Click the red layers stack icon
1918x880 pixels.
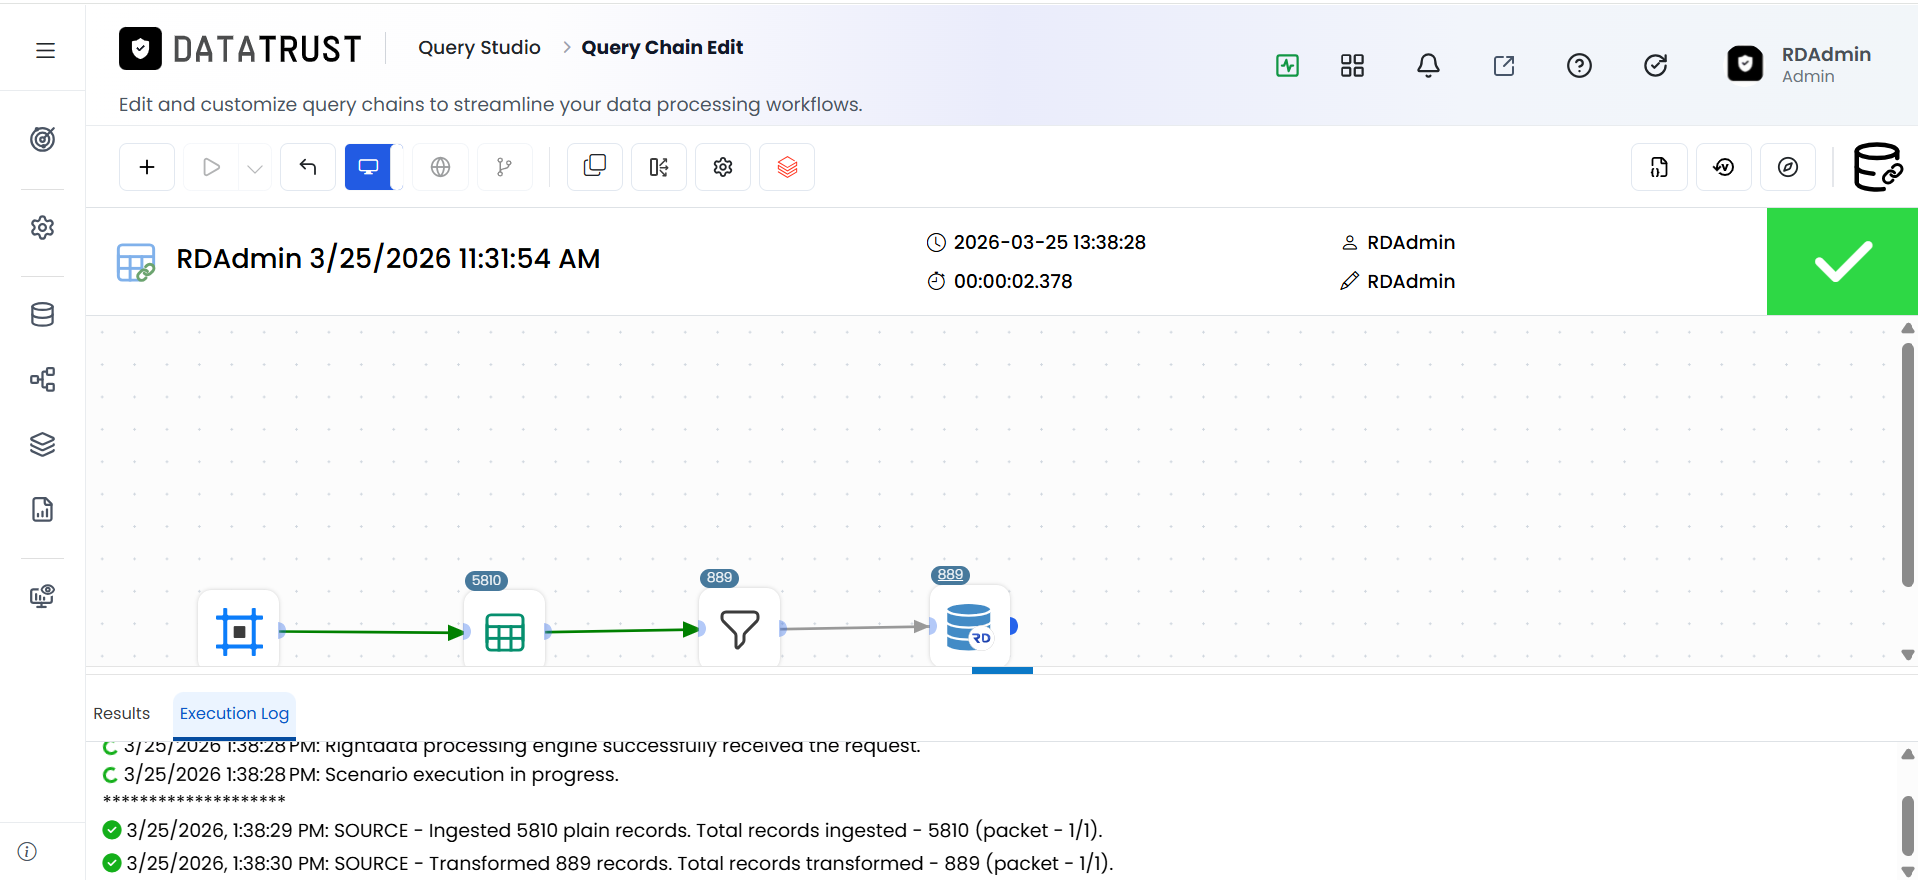(x=787, y=167)
